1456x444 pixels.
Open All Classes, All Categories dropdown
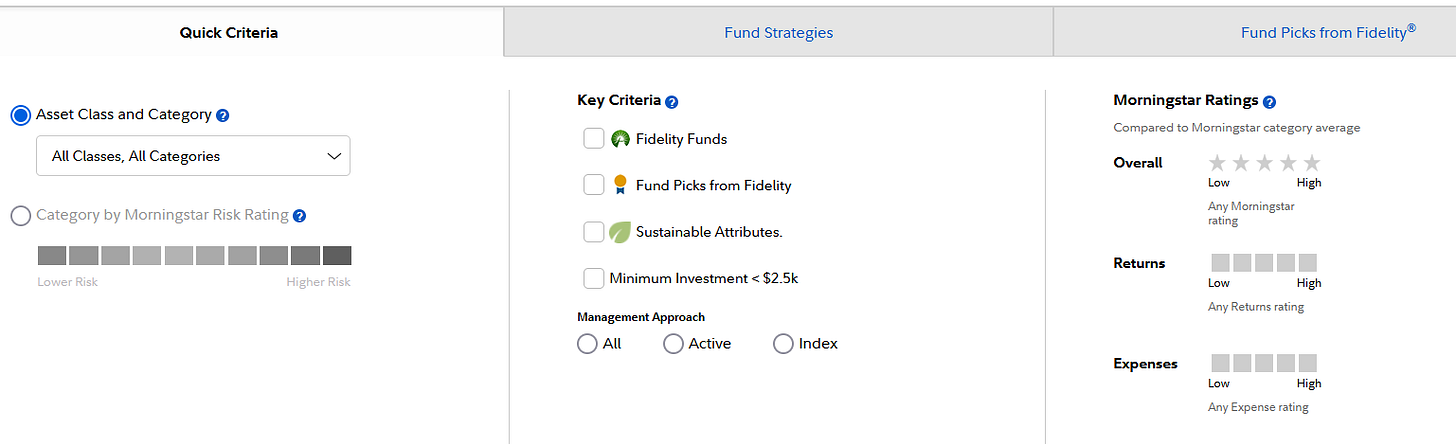pos(193,156)
